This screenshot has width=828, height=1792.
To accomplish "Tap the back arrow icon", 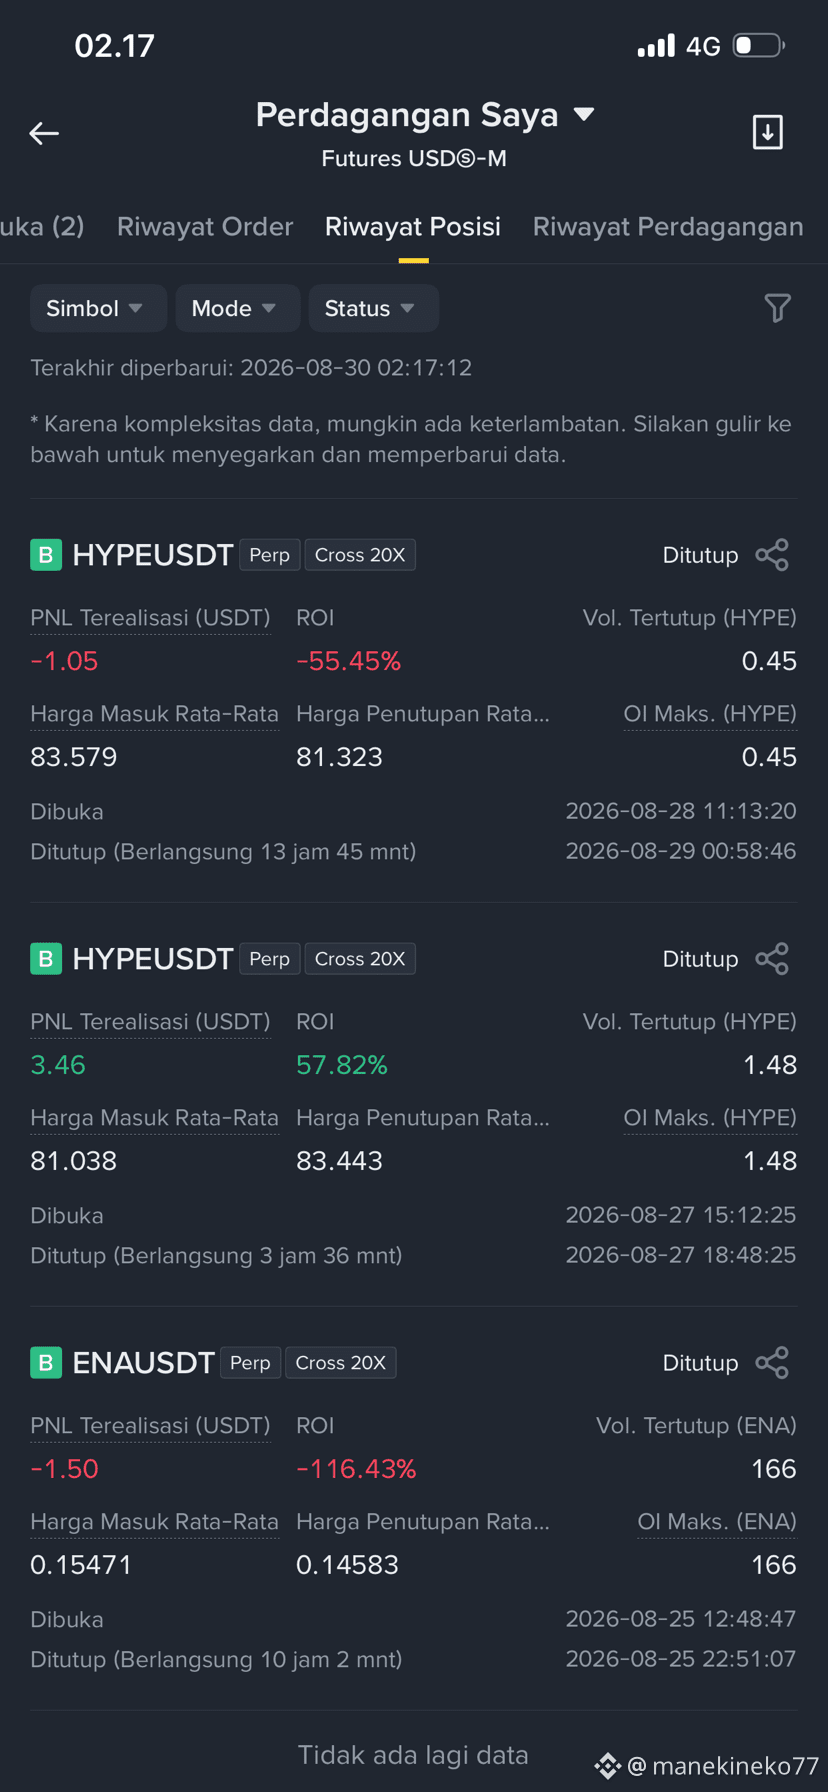I will (x=44, y=133).
